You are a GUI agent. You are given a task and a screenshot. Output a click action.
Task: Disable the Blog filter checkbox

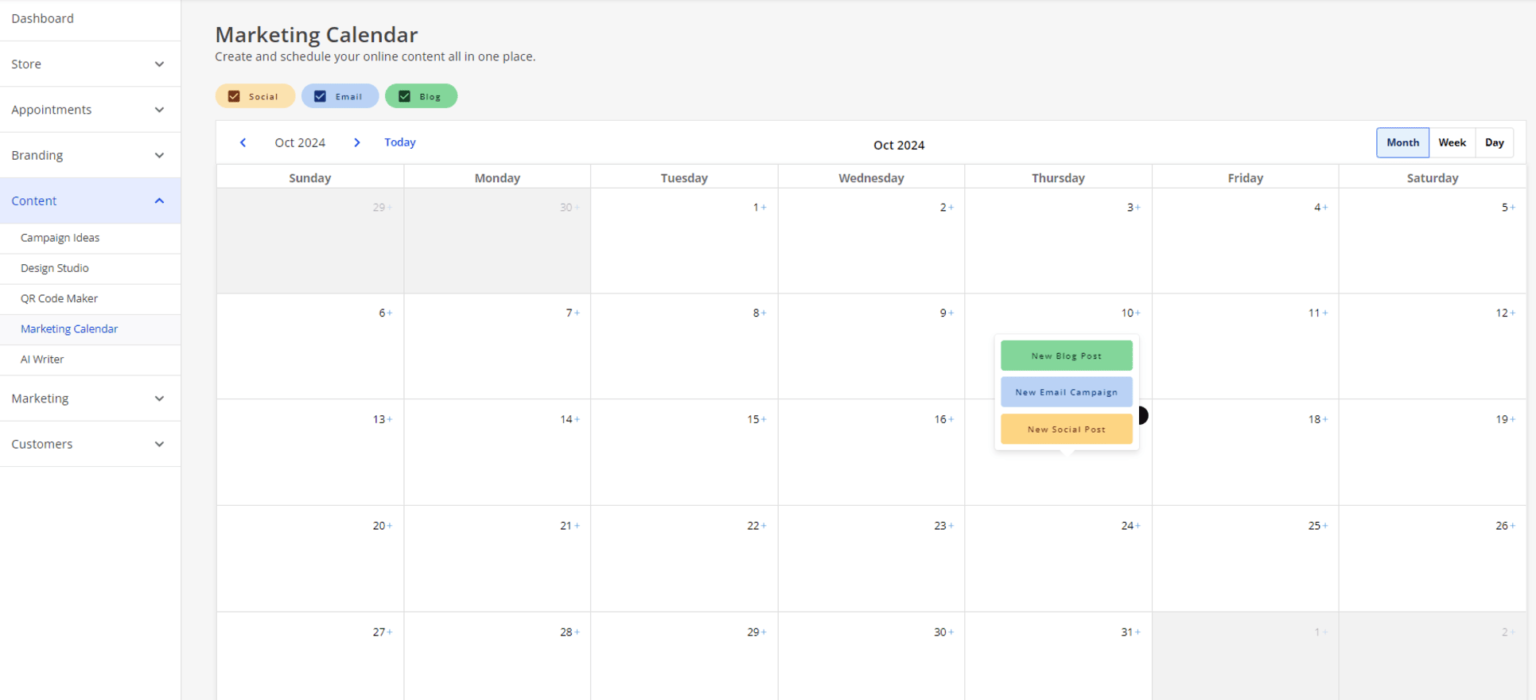coord(404,97)
